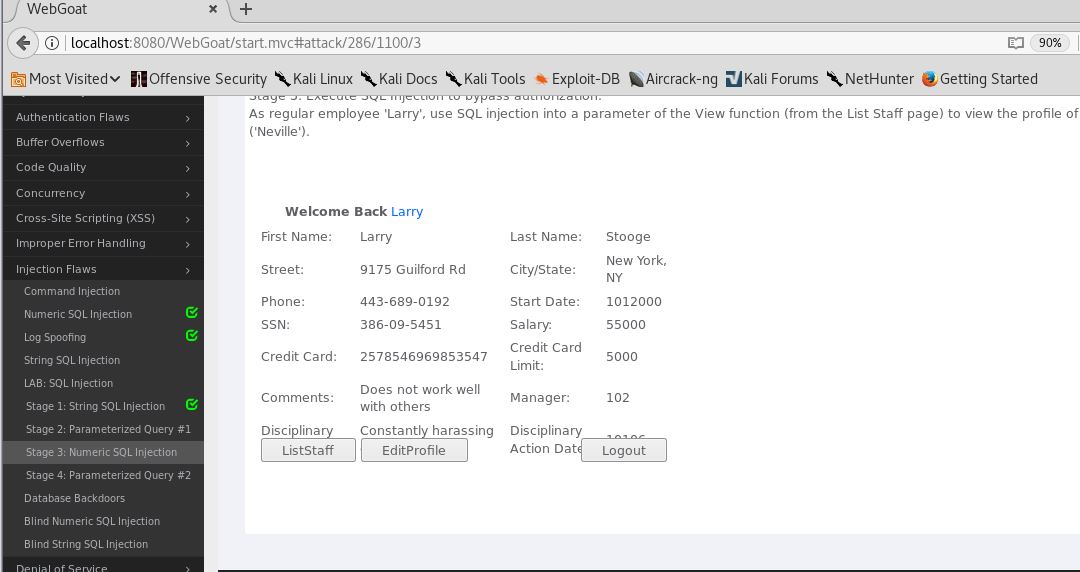Select the last name Stooge

628,237
